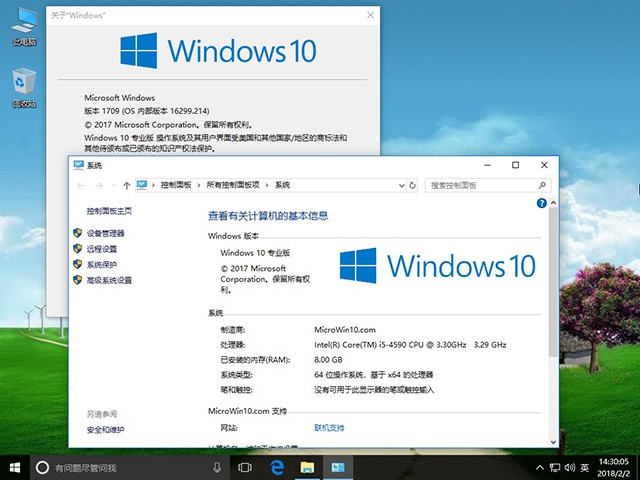Launch Microsoft Edge from taskbar
640x480 pixels.
[277, 468]
